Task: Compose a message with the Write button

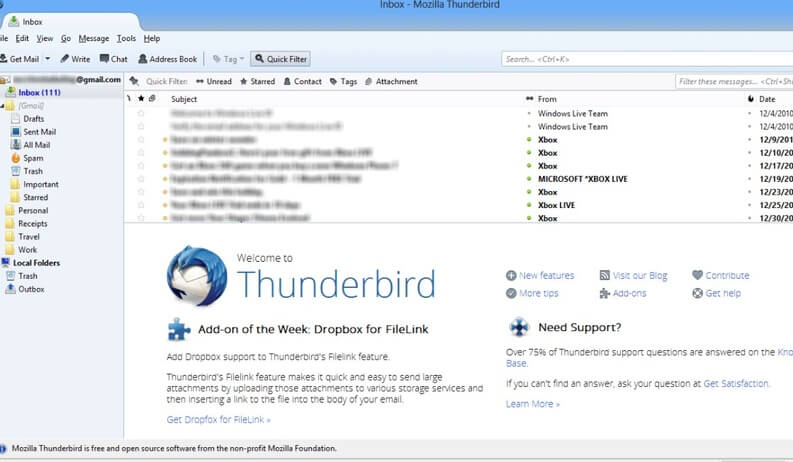Action: (75, 59)
